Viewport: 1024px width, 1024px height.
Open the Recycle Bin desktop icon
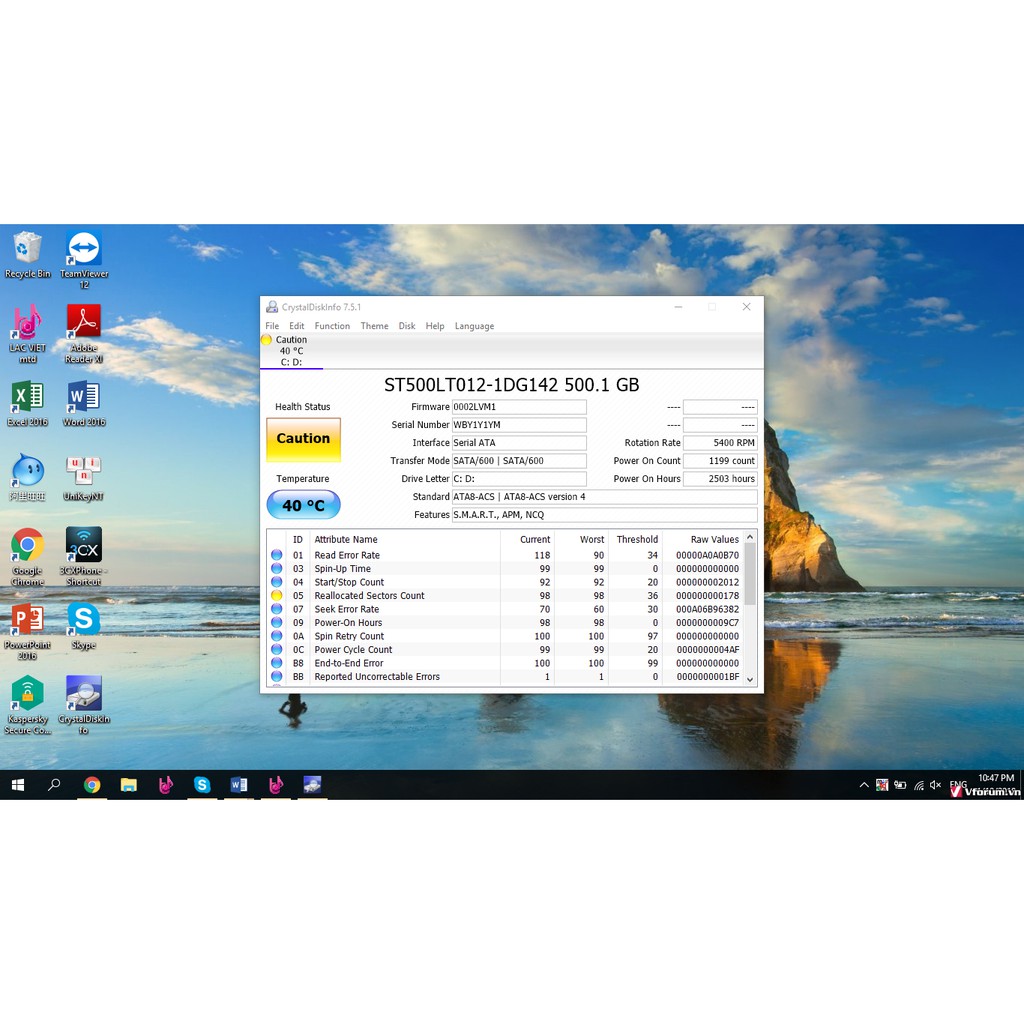coord(27,249)
